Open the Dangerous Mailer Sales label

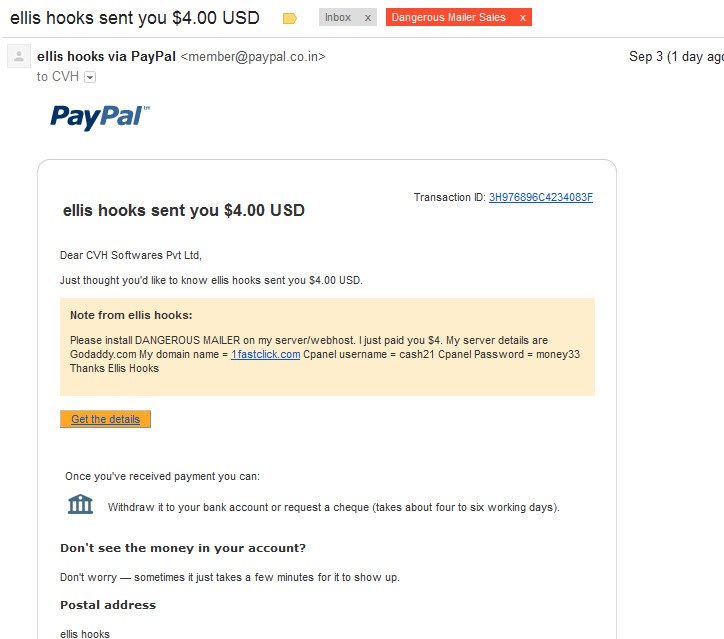click(x=448, y=18)
